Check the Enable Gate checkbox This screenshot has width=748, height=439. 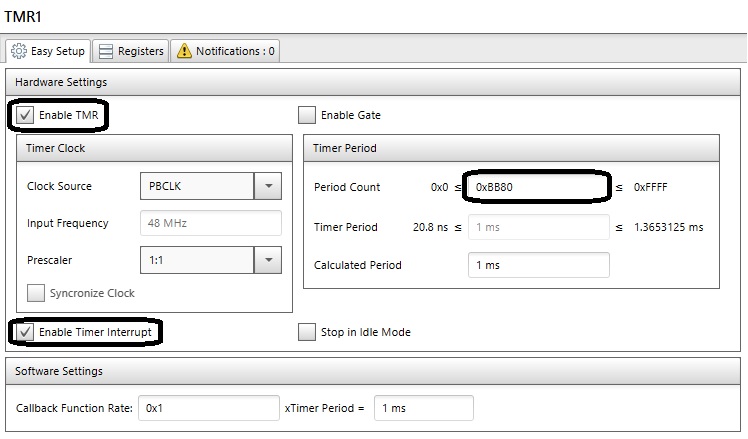click(307, 115)
